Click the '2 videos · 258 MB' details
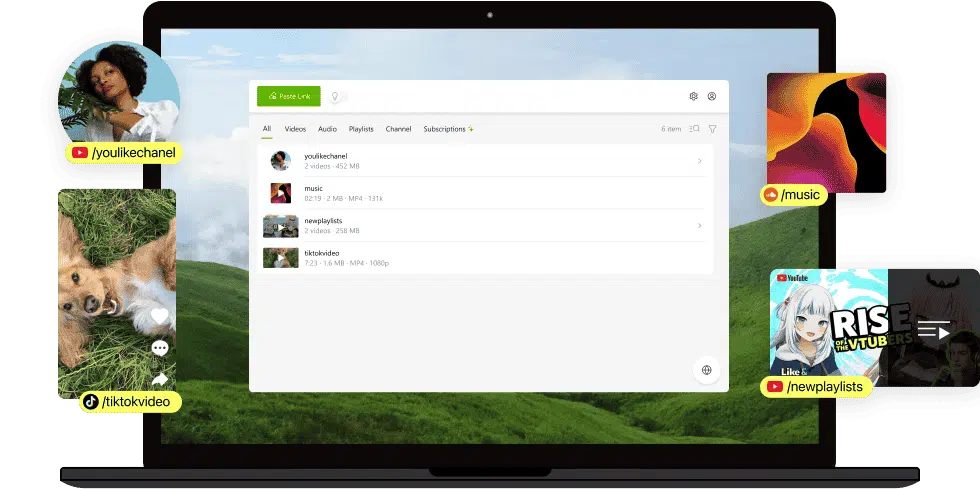980x489 pixels. tap(332, 231)
